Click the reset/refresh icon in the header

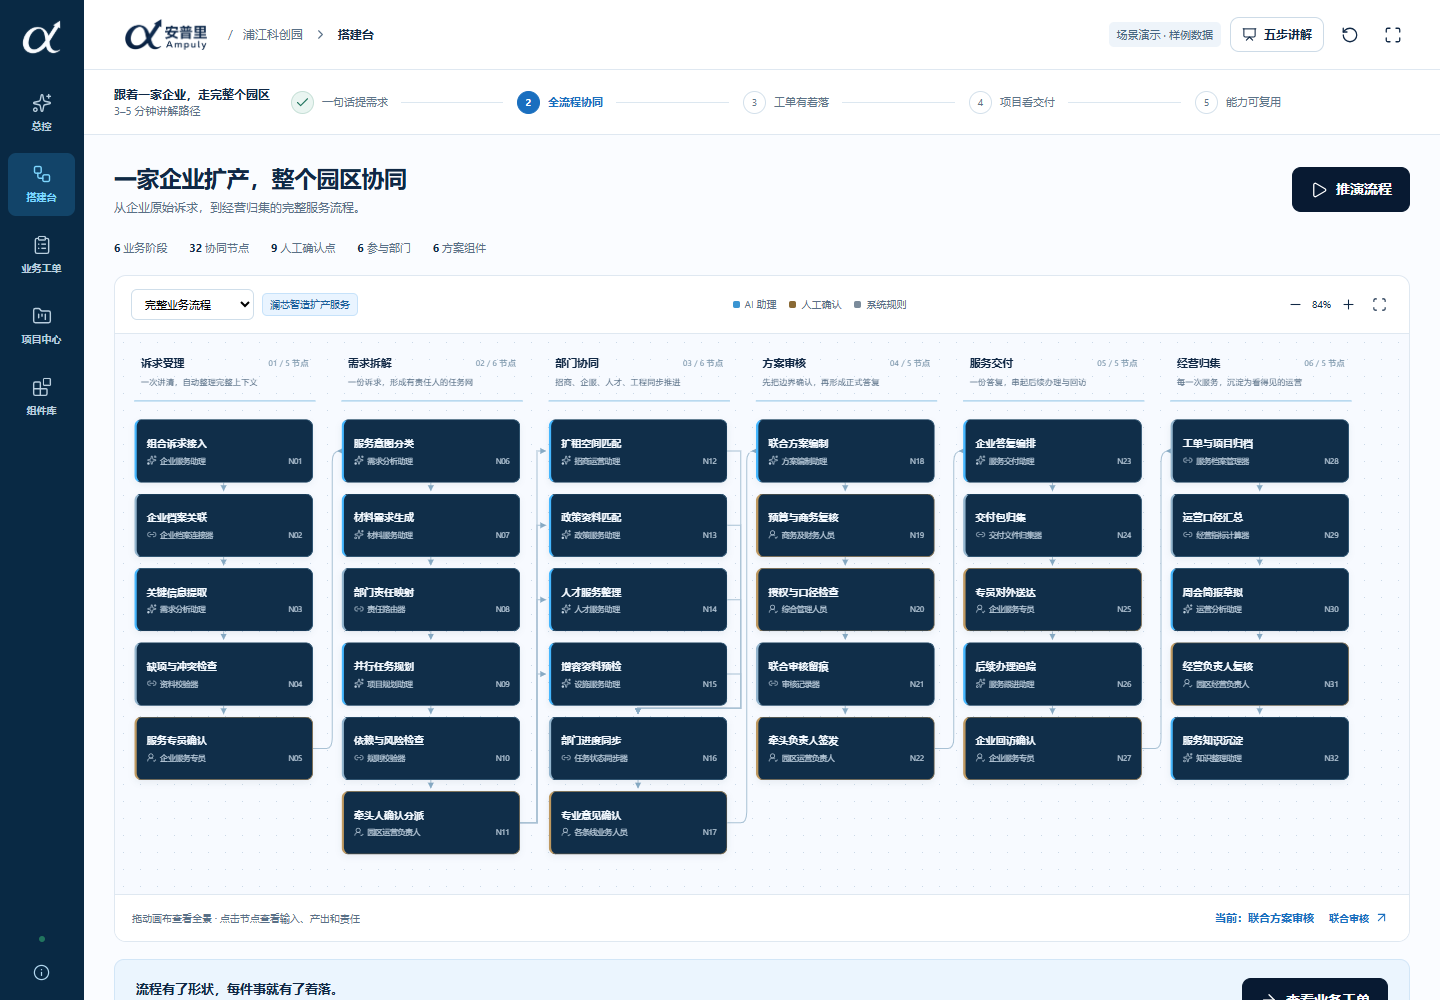point(1350,35)
